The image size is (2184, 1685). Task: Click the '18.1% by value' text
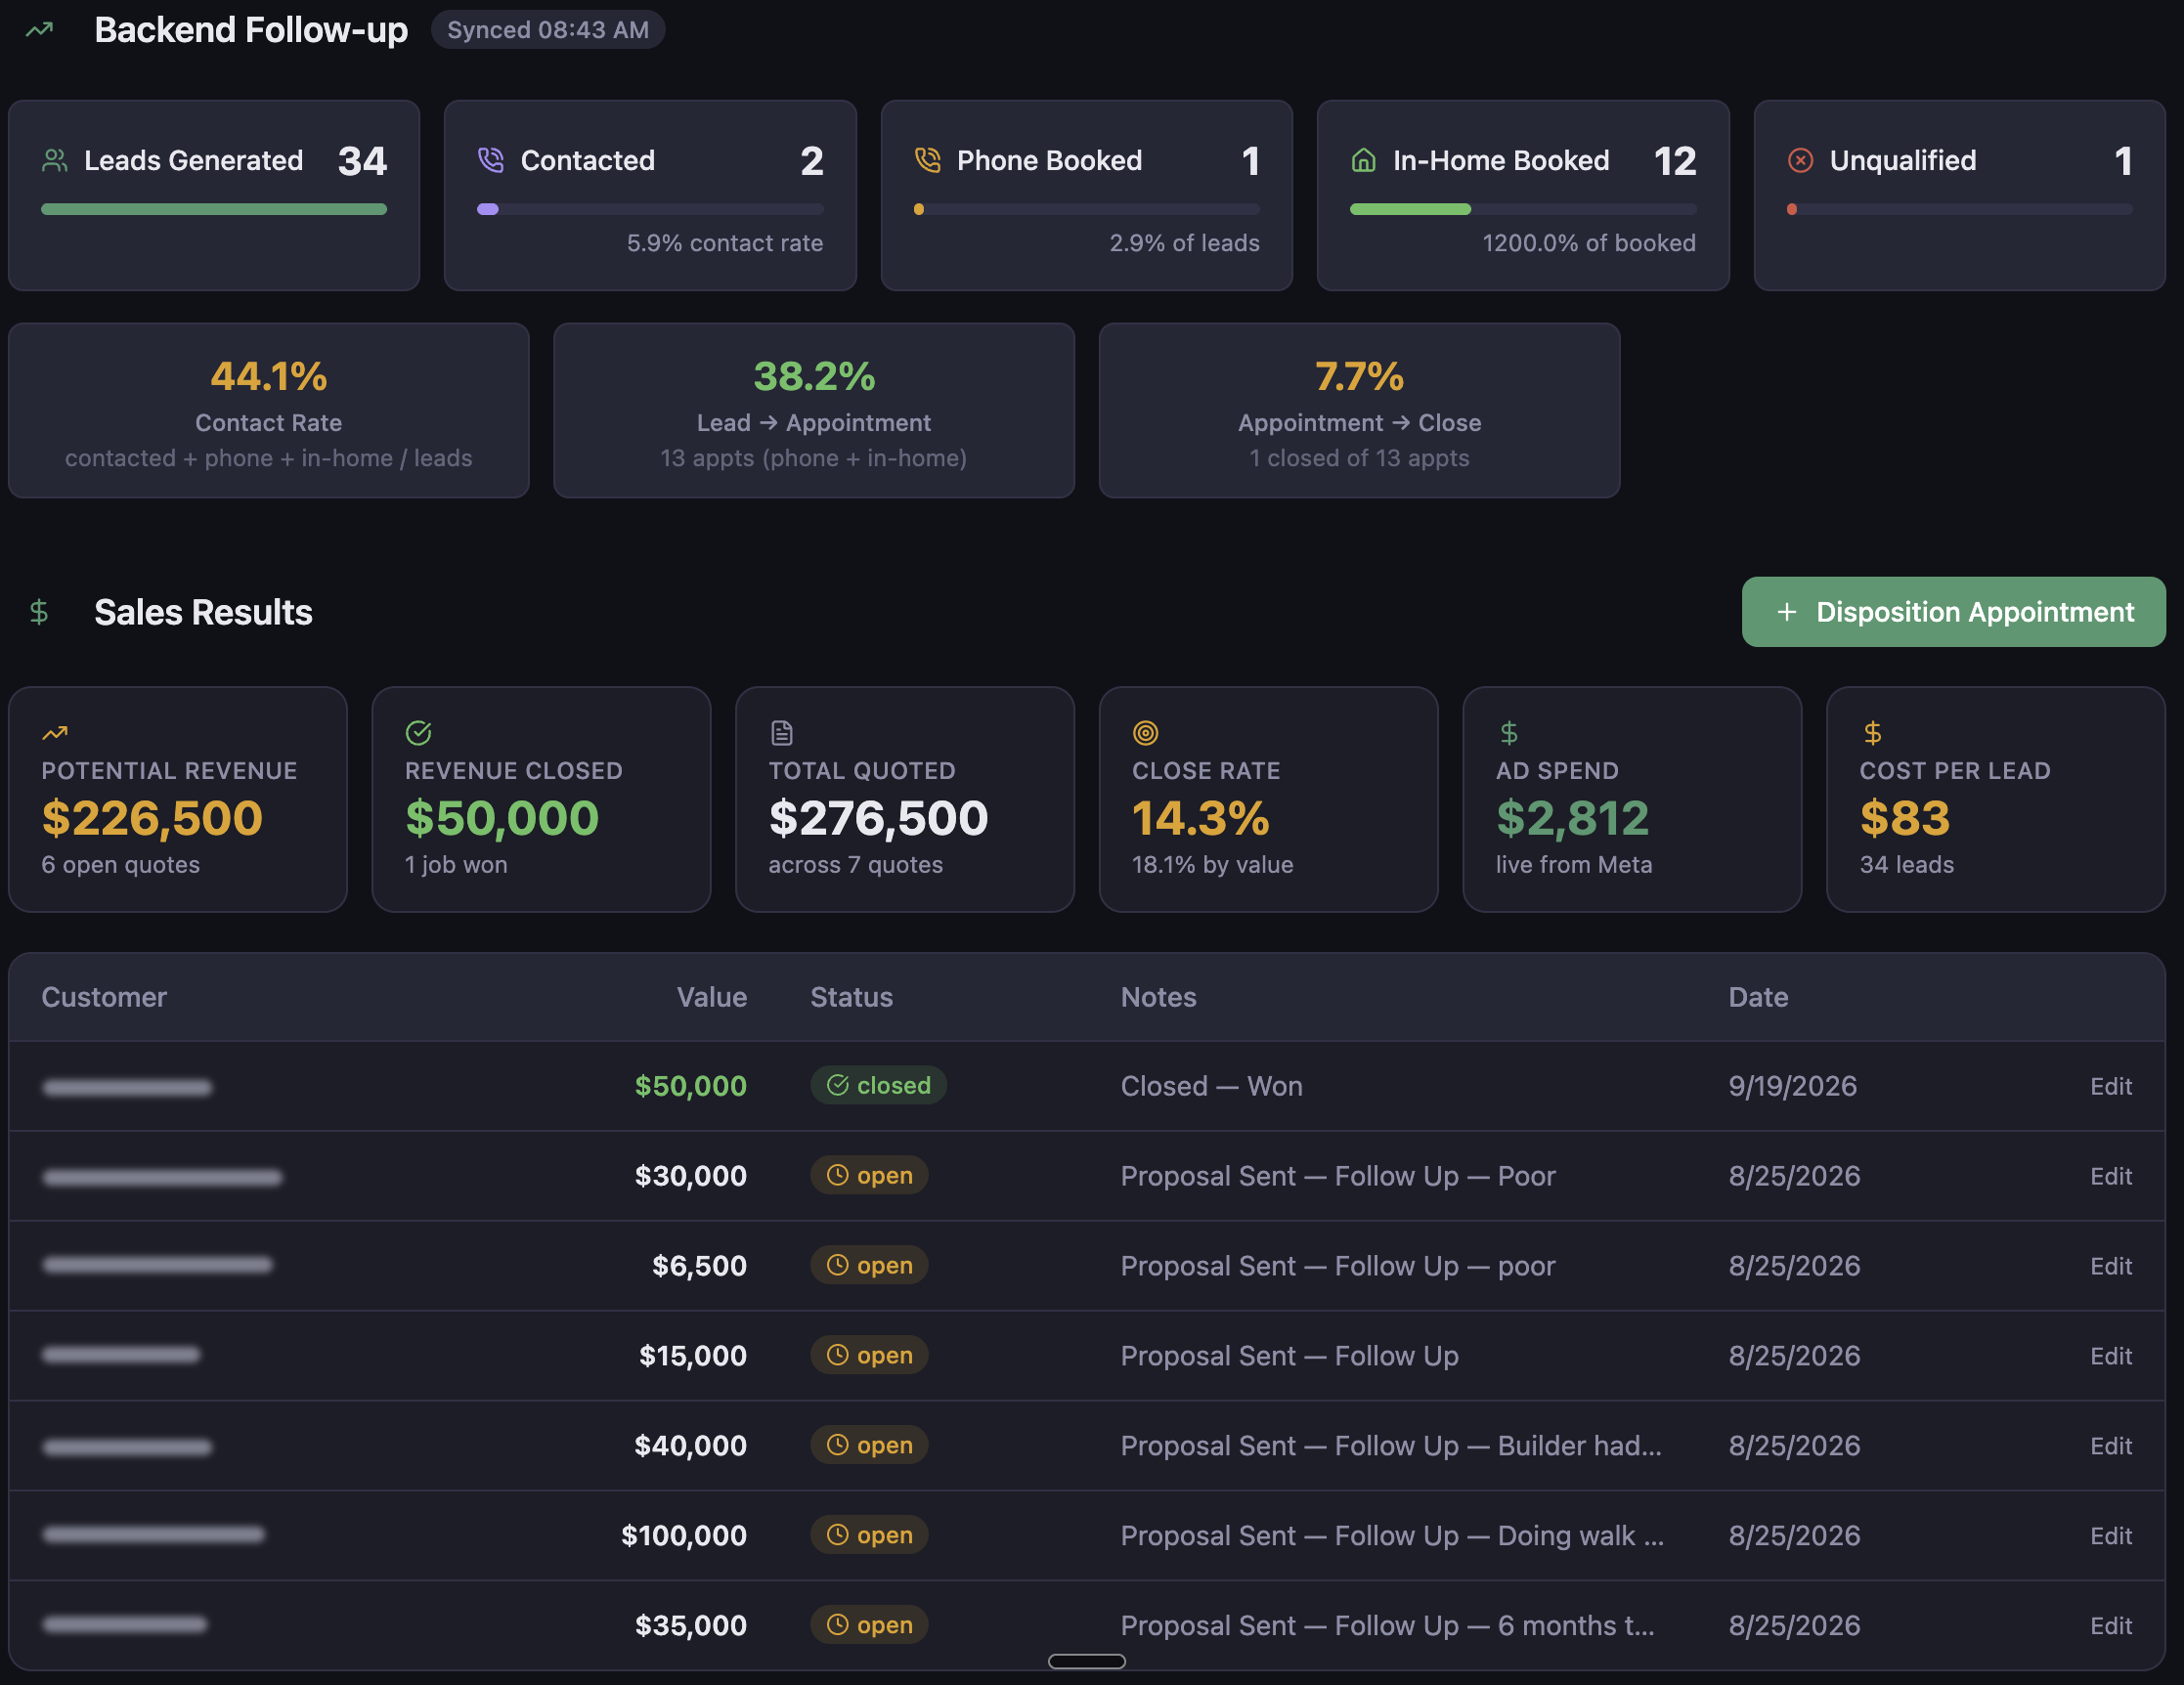[x=1212, y=865]
